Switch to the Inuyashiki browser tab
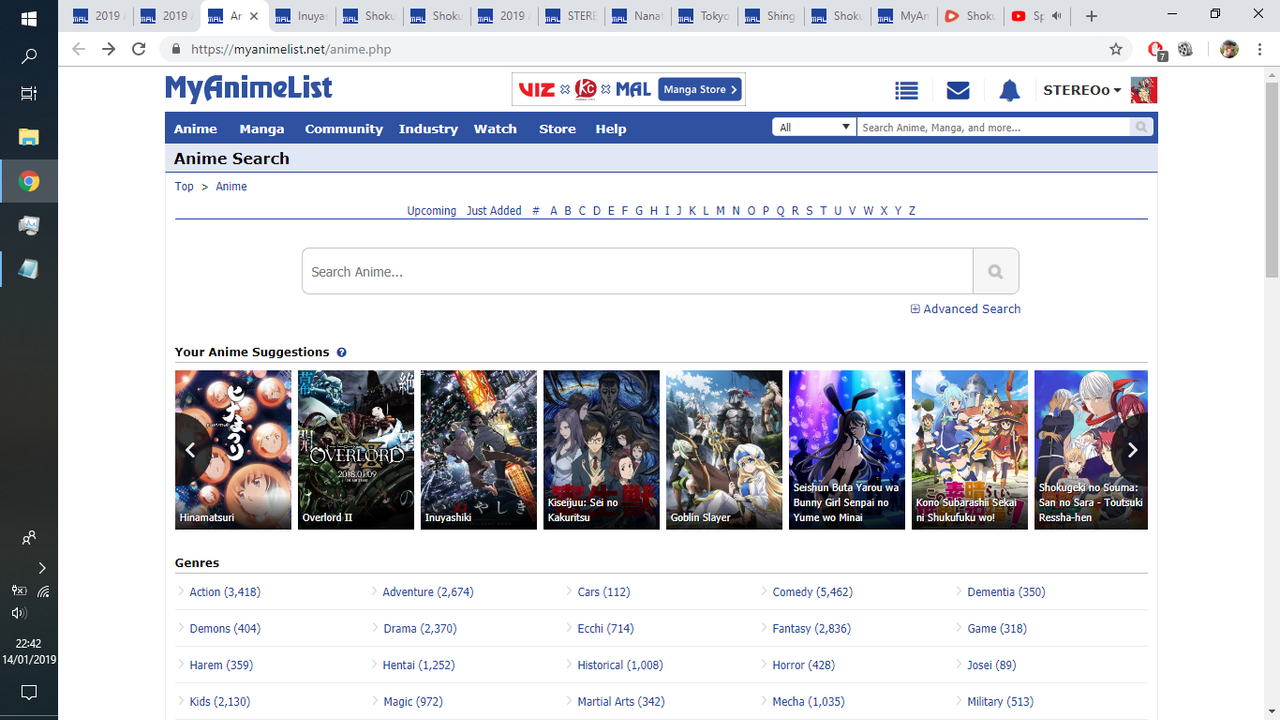 (x=300, y=16)
